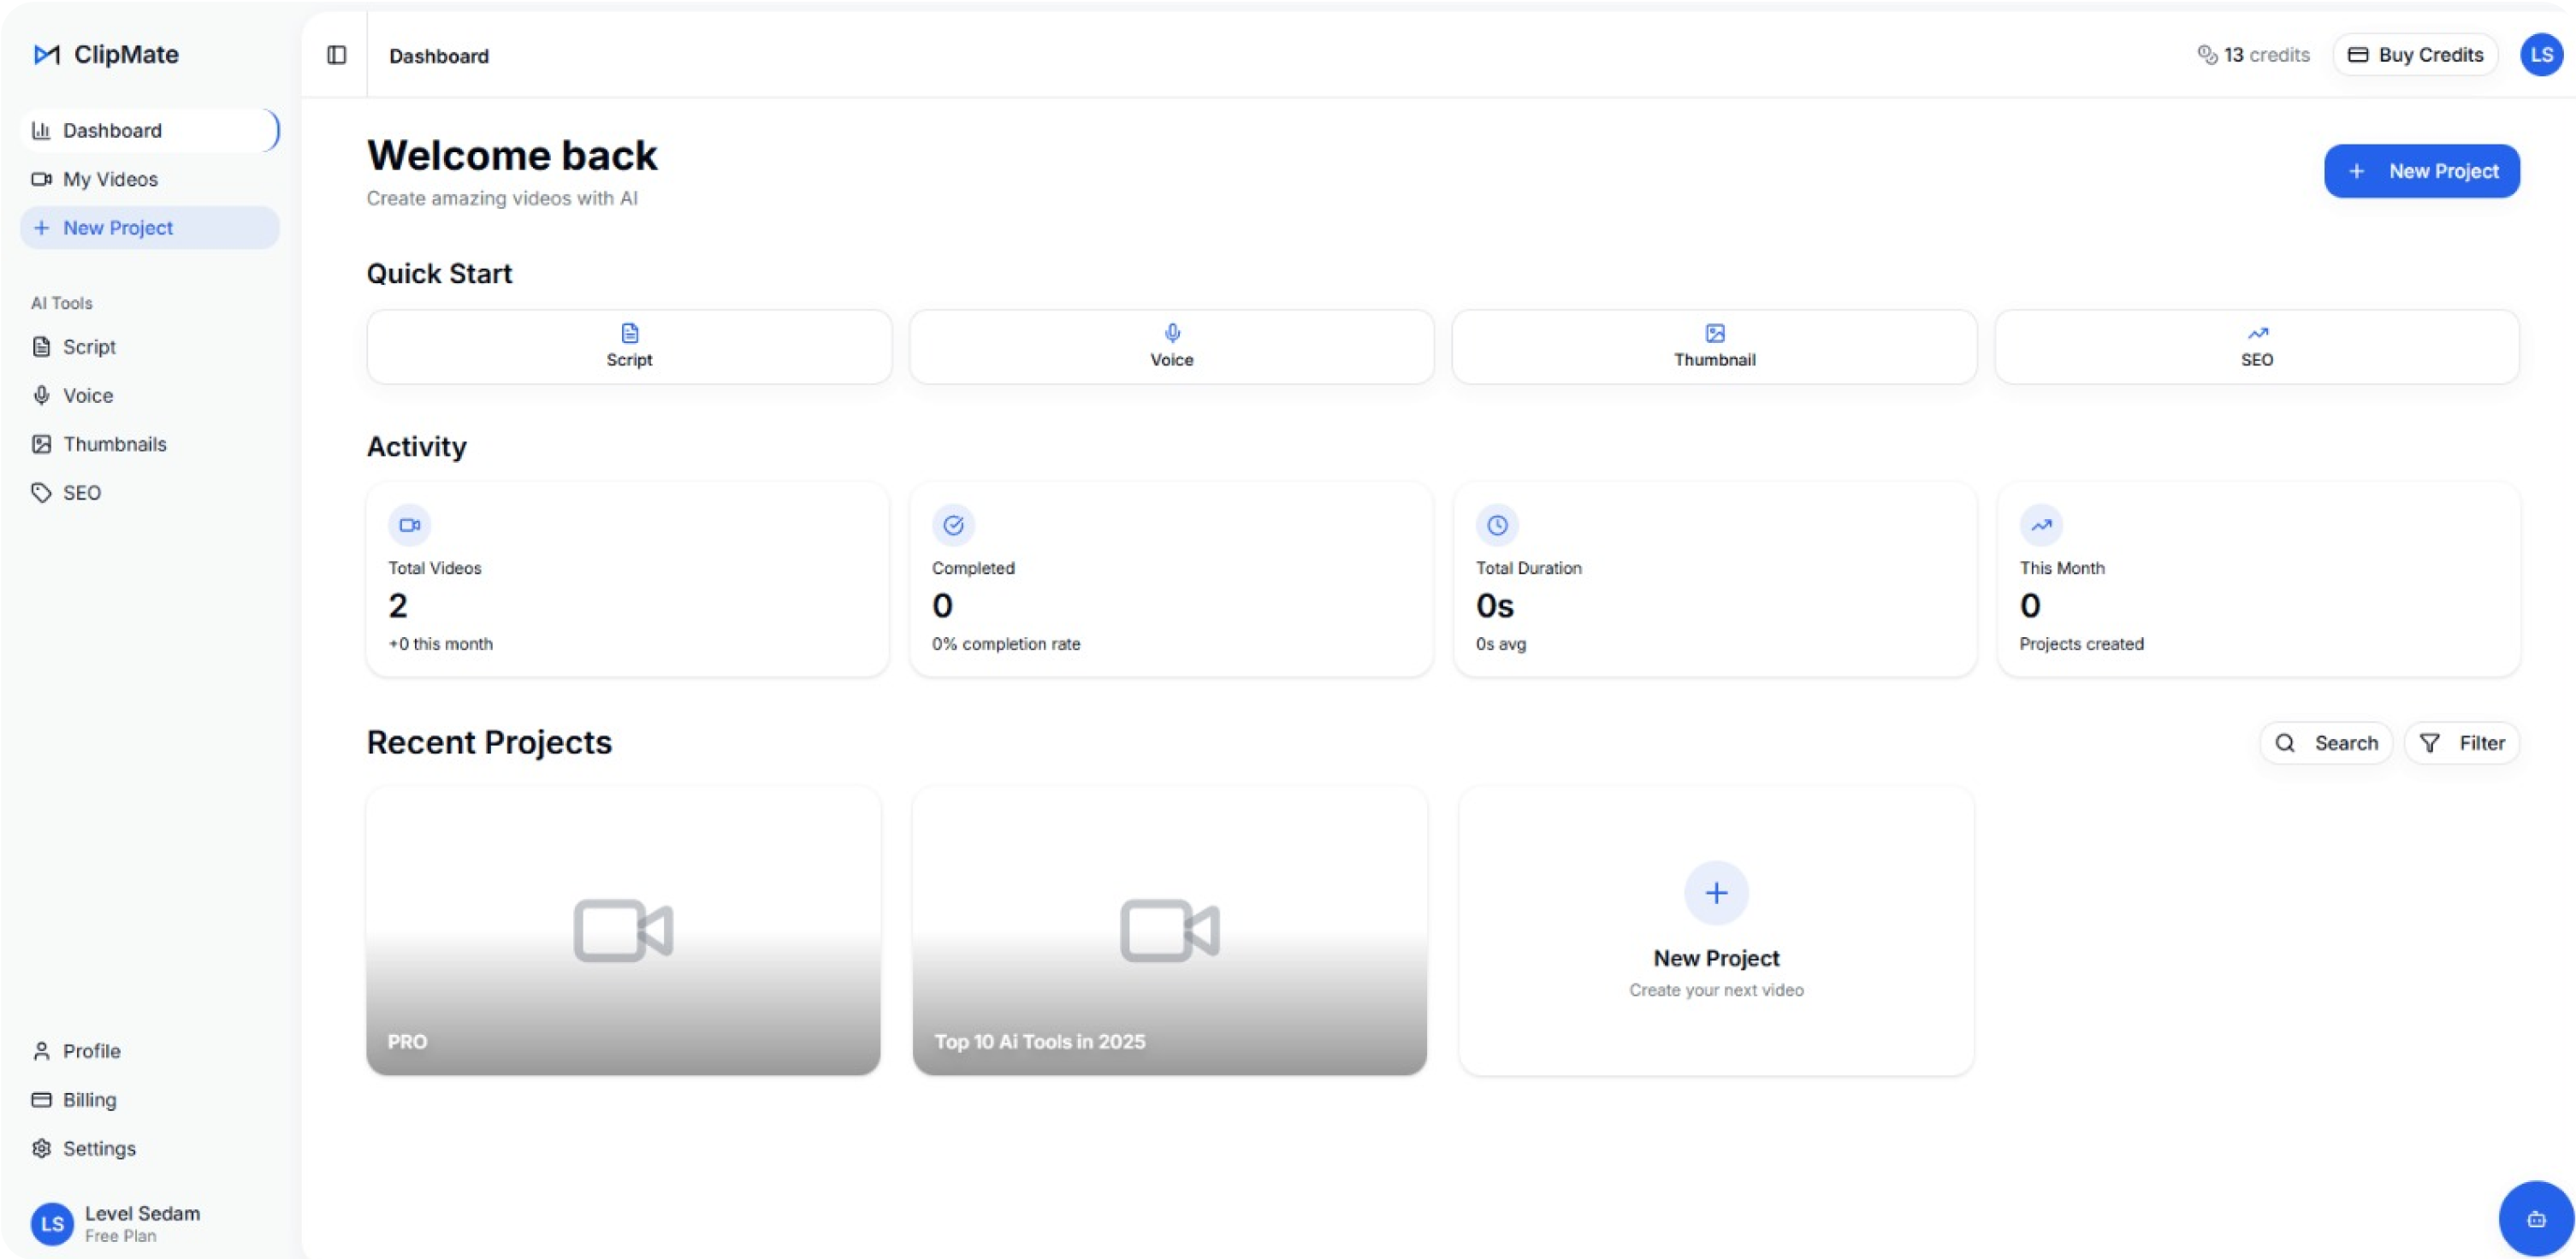Click the 13 credits indicator
Screen dimensions: 2576x1259
pyautogui.click(x=2253, y=55)
